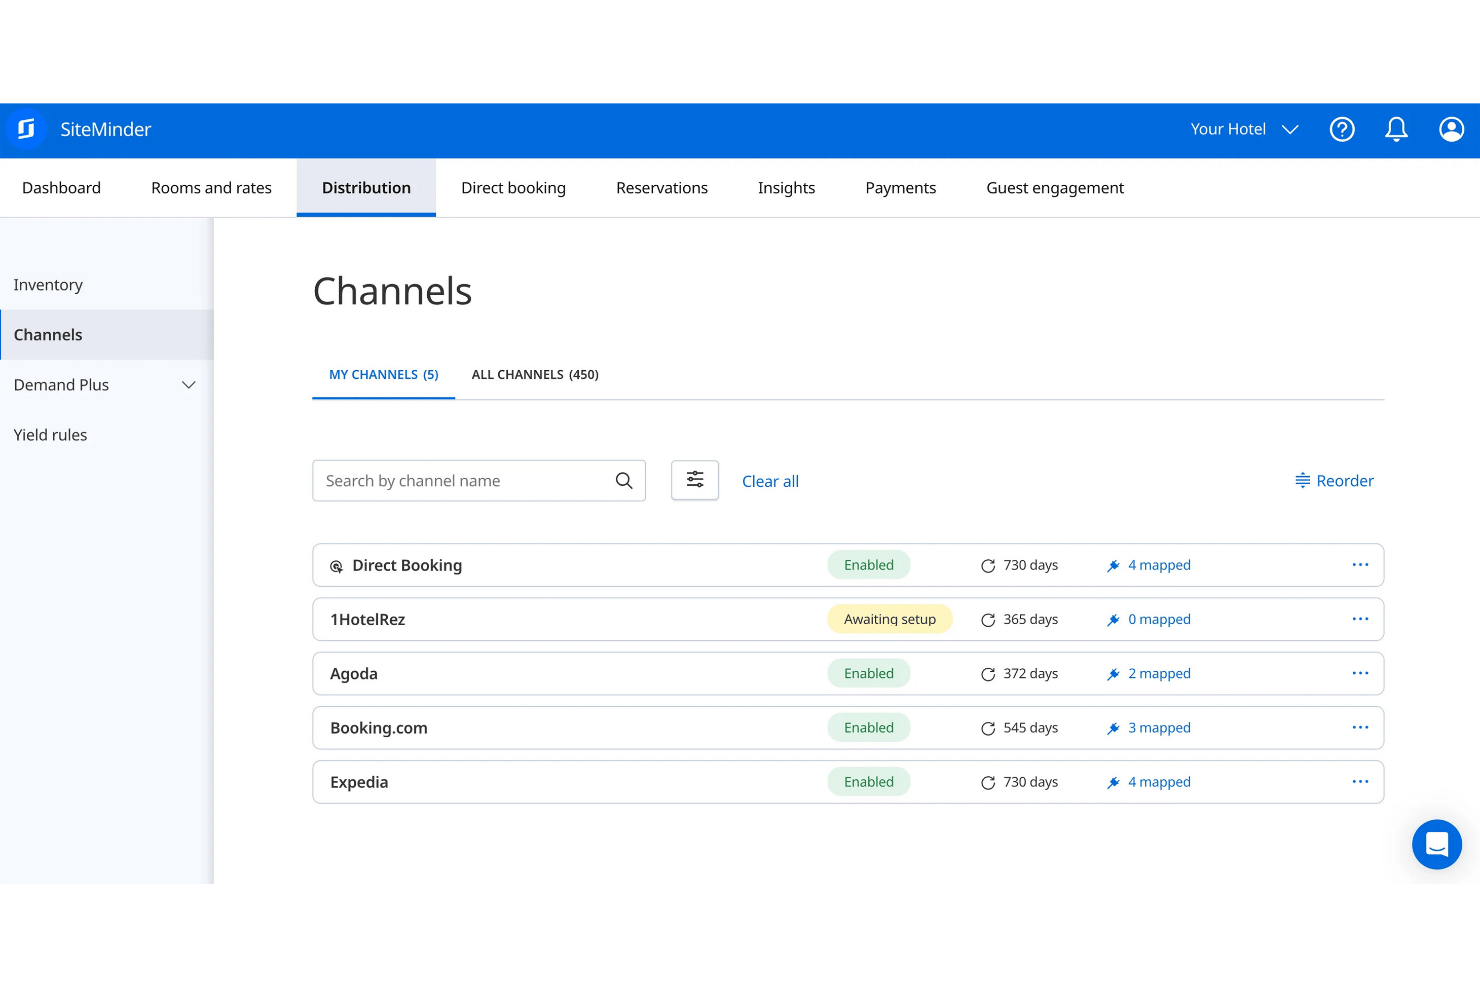Click refresh icon in 1HotelRez row
Image resolution: width=1480 pixels, height=987 pixels.
[988, 620]
